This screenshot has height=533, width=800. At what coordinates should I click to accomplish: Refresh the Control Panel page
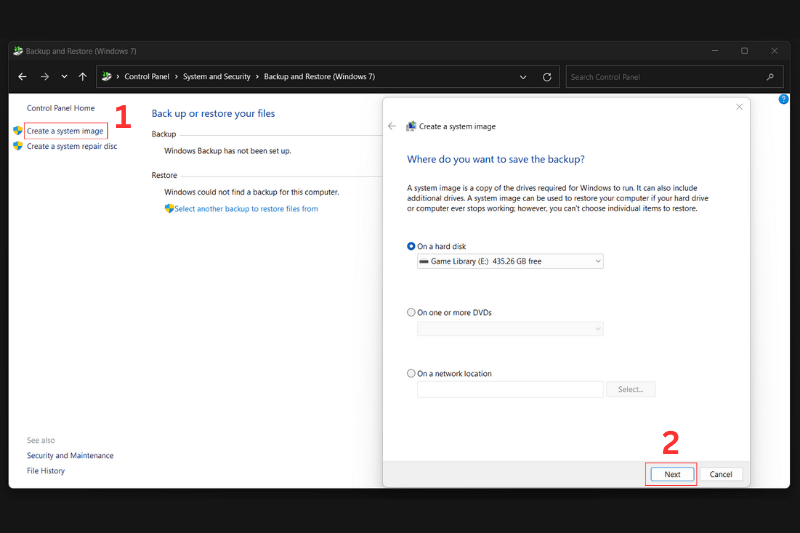tap(547, 77)
